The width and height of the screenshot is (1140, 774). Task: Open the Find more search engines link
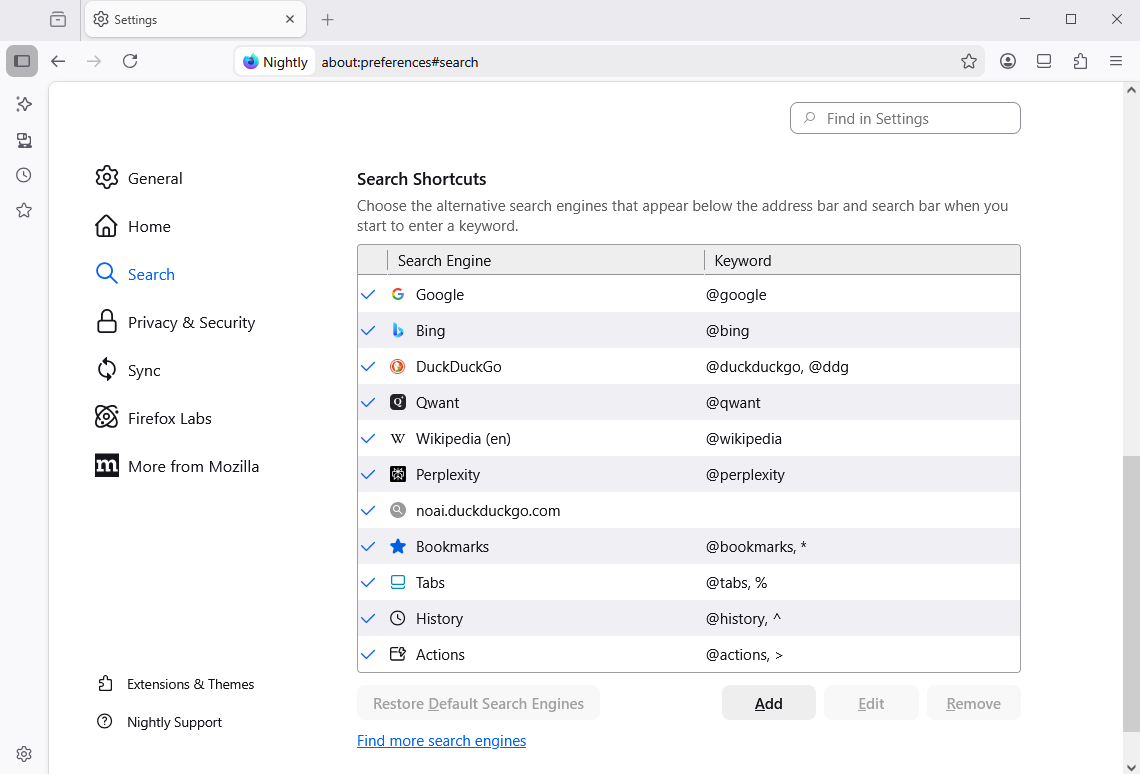click(441, 741)
